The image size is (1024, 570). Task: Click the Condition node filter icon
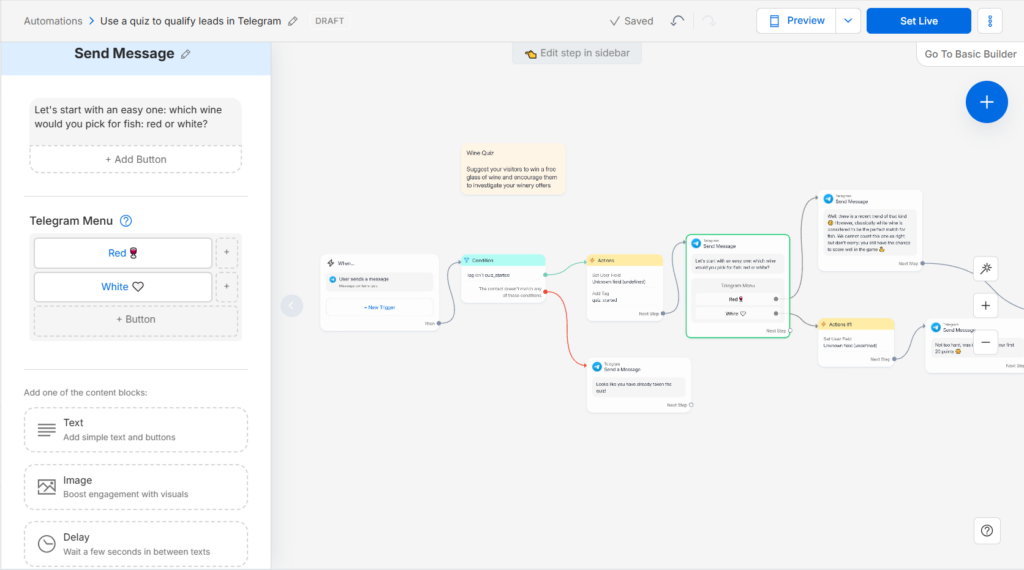pyautogui.click(x=466, y=261)
